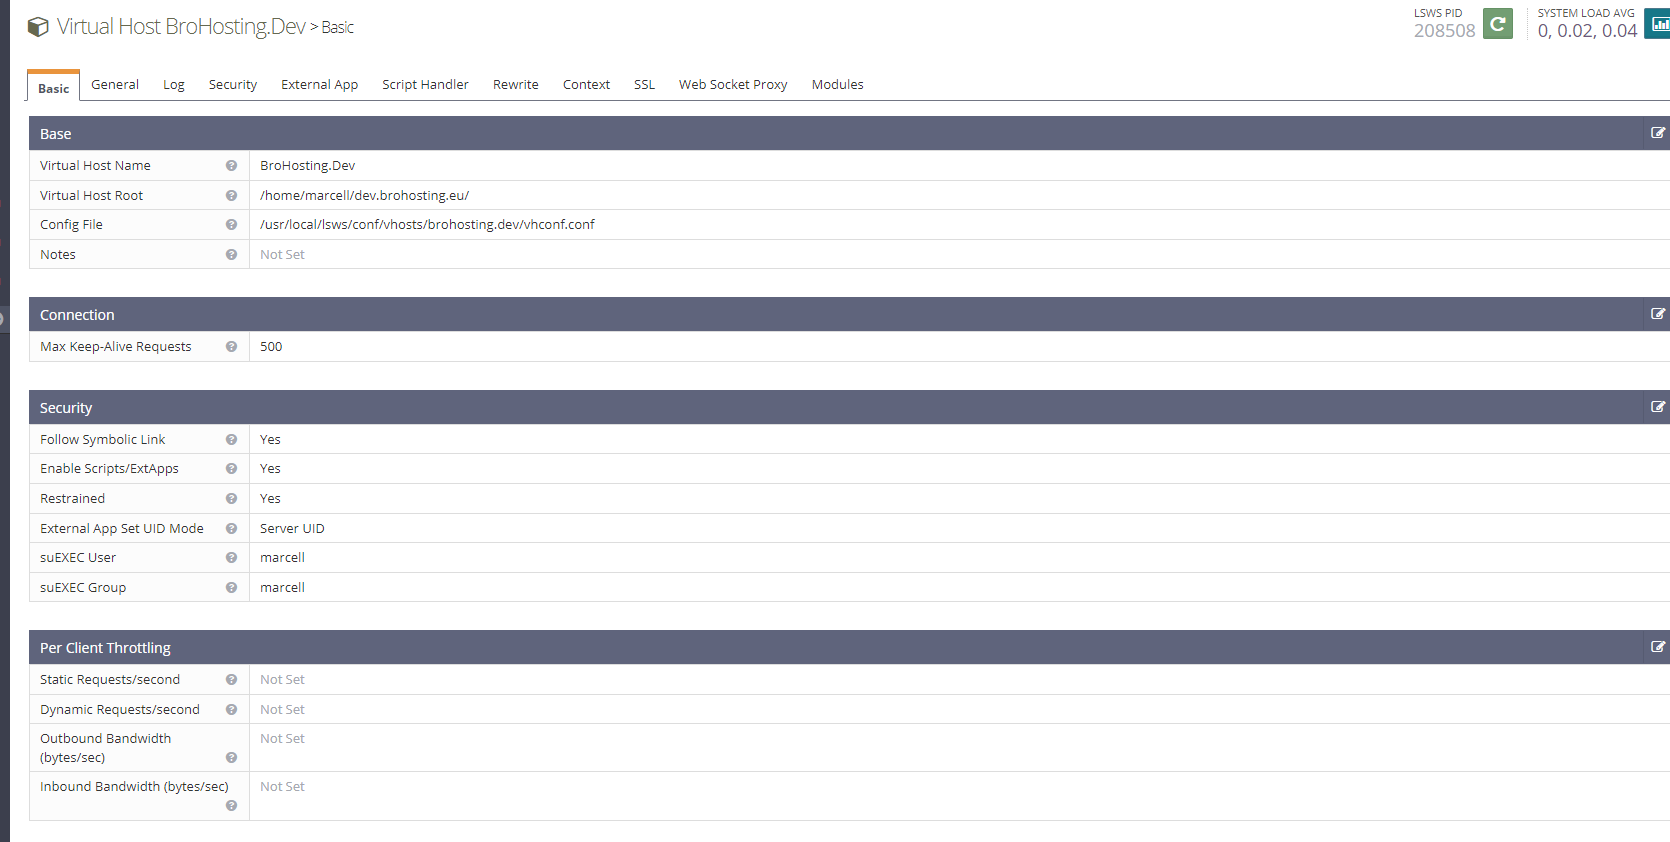Viewport: 1670px width, 842px height.
Task: Show help for Inbound Bandwidth
Action: coord(231,806)
